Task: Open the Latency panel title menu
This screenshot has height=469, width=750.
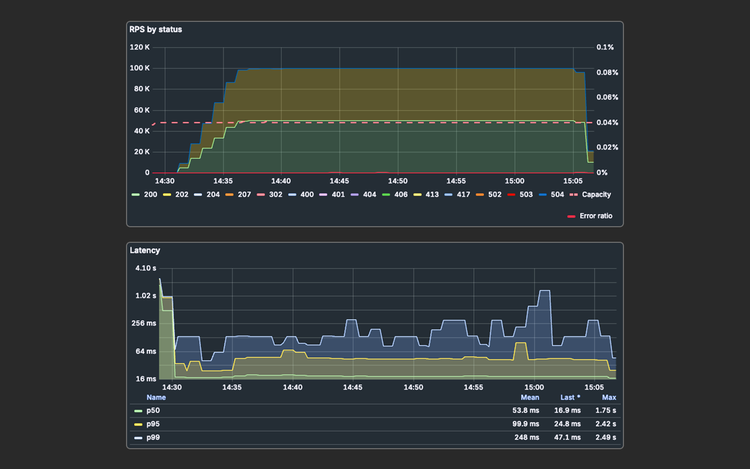Action: [x=146, y=250]
